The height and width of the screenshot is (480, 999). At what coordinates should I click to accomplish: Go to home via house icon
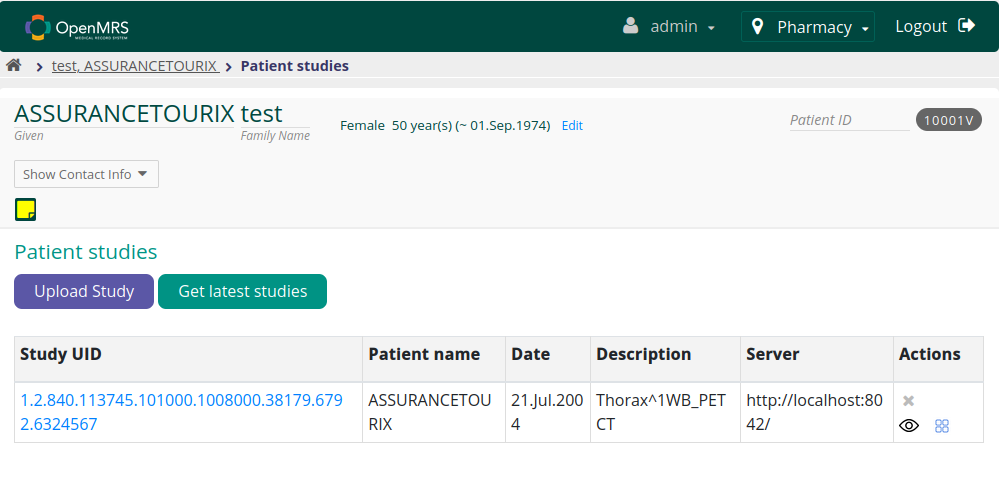(x=14, y=65)
